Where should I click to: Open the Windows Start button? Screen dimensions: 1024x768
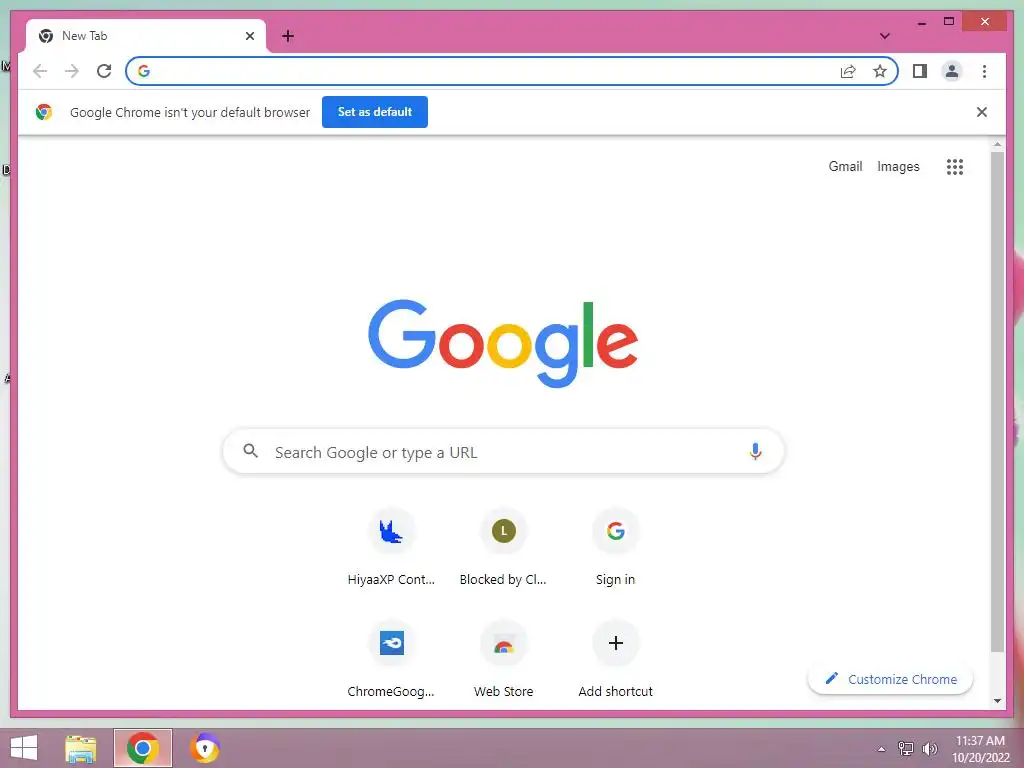[24, 748]
